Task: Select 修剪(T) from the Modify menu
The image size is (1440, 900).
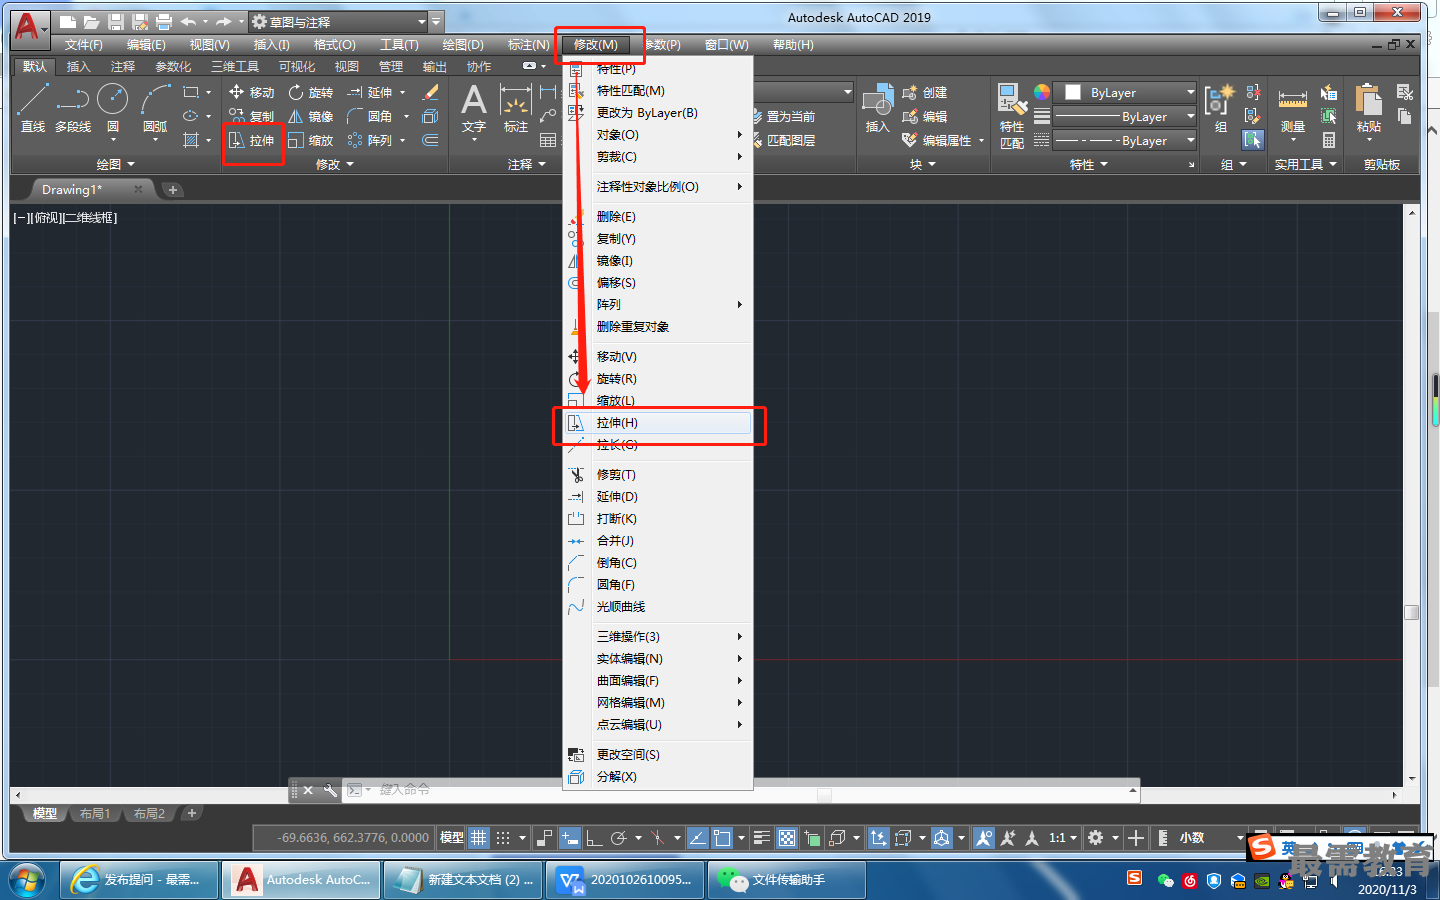Action: pyautogui.click(x=658, y=475)
